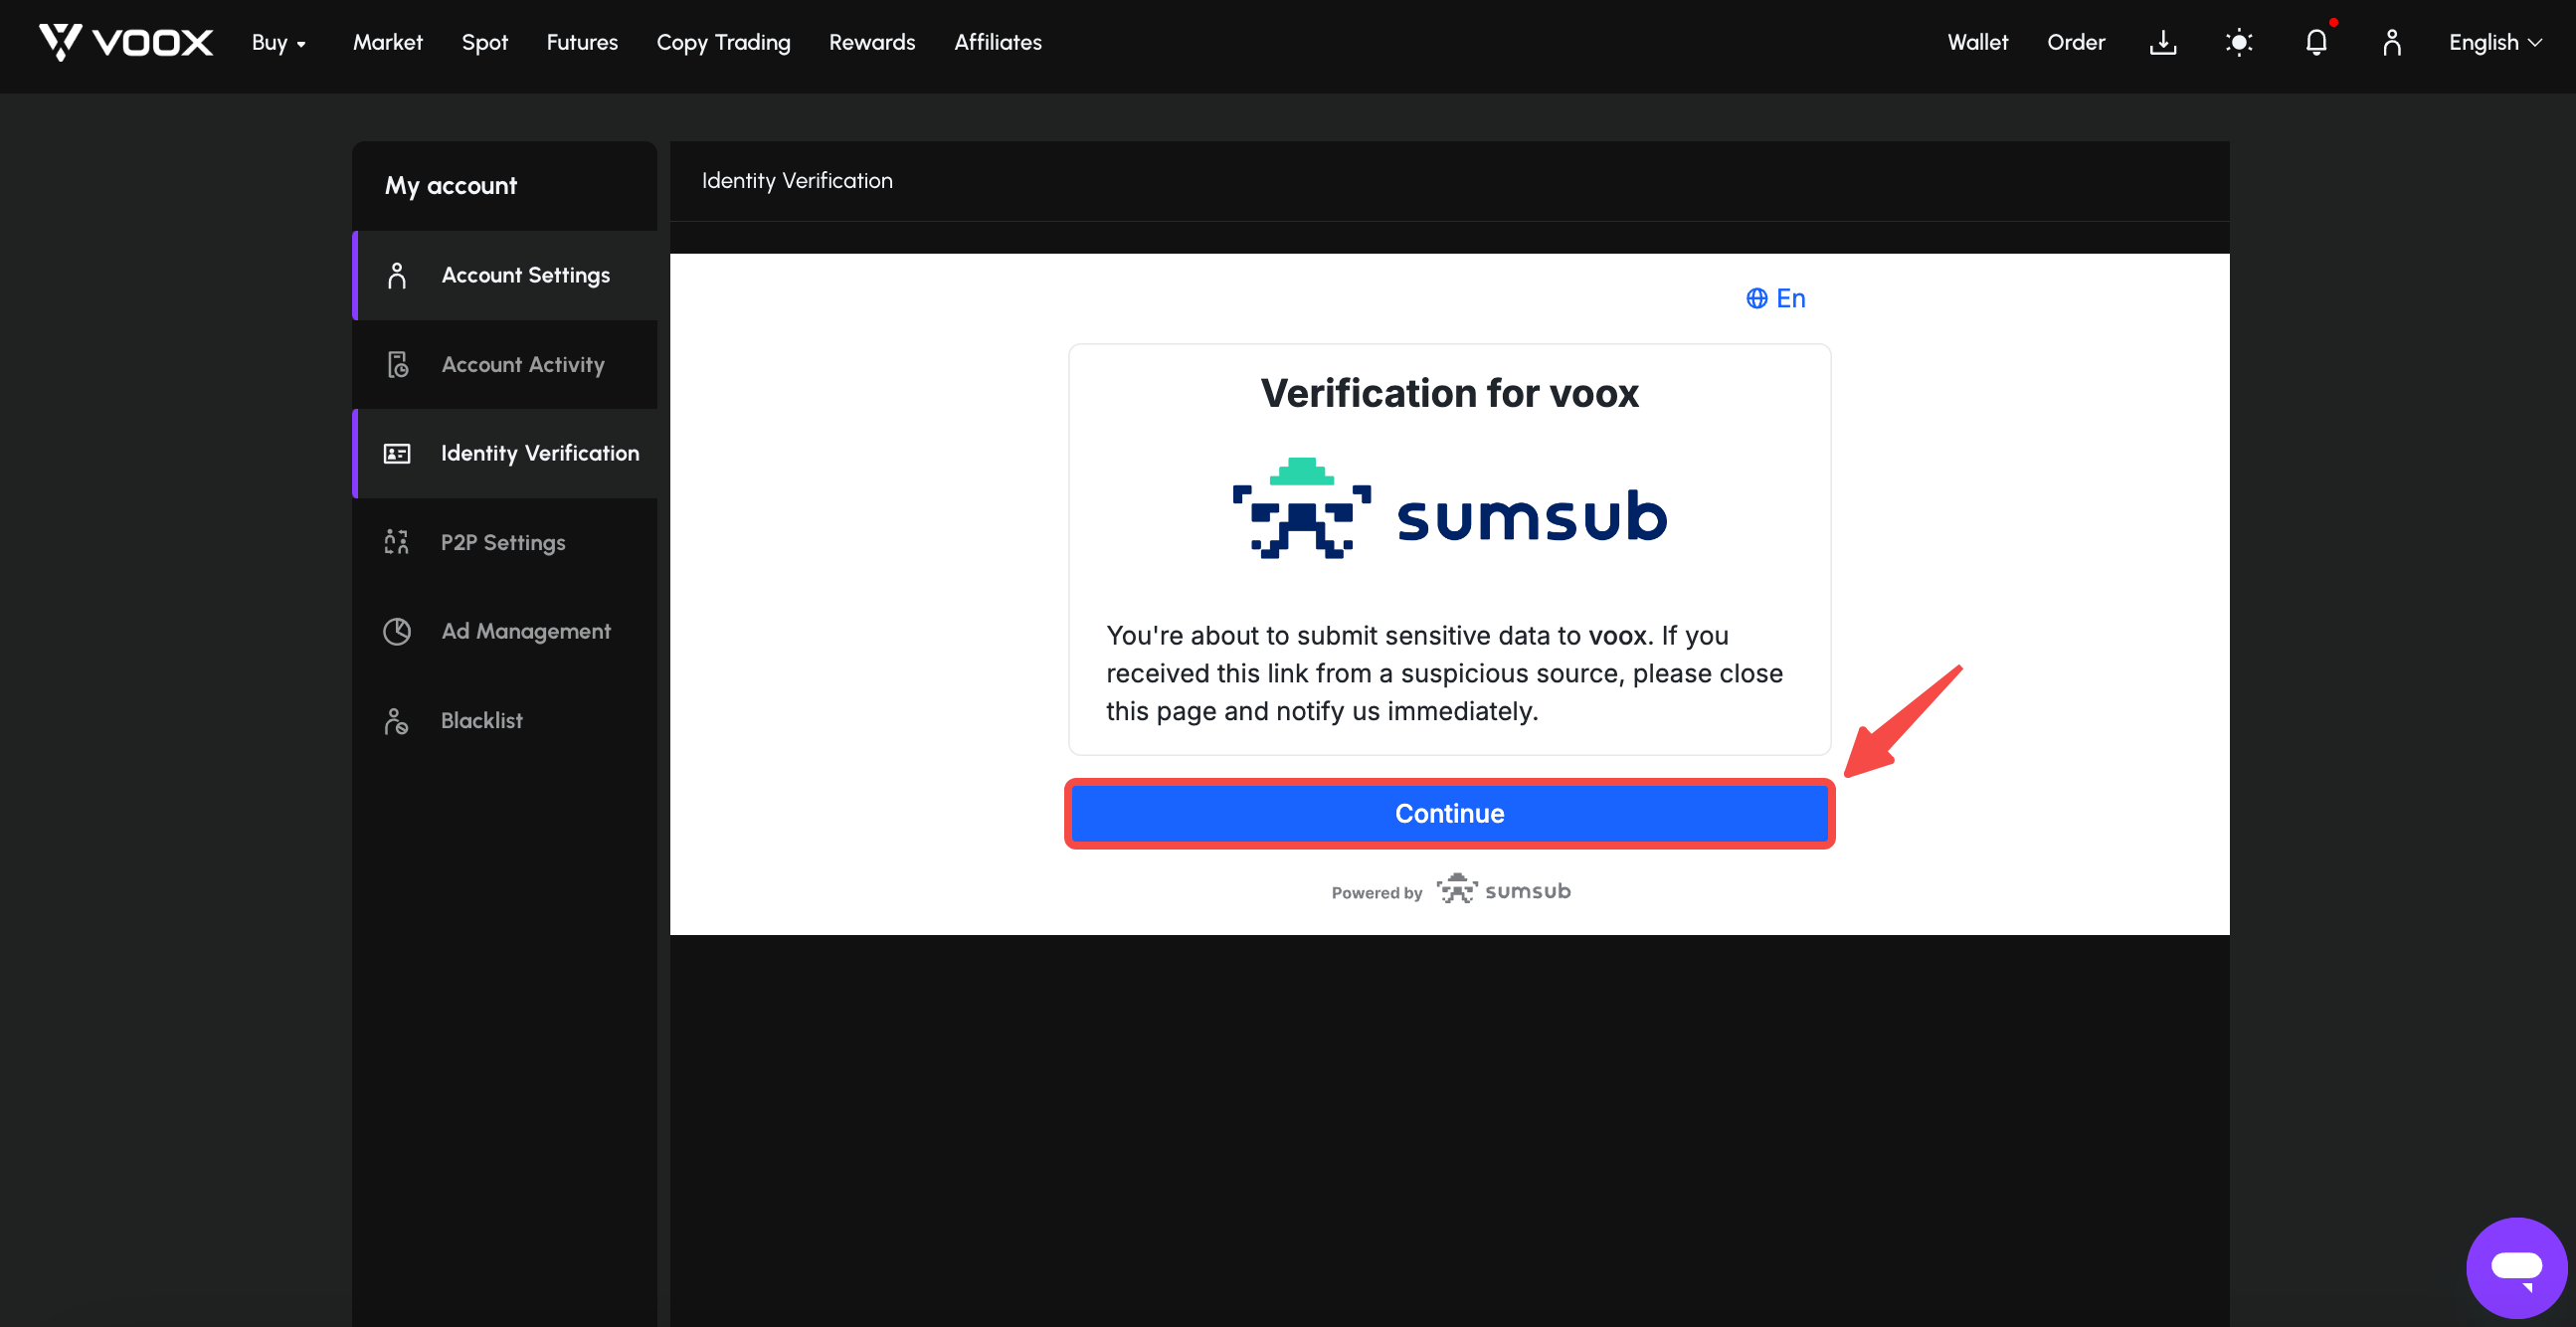Click the Blacklist user icon

click(397, 720)
